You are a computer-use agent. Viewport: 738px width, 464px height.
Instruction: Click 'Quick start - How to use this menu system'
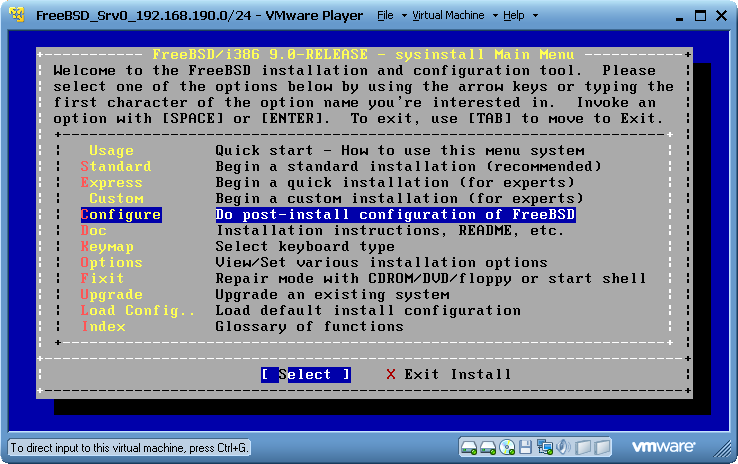tap(400, 151)
